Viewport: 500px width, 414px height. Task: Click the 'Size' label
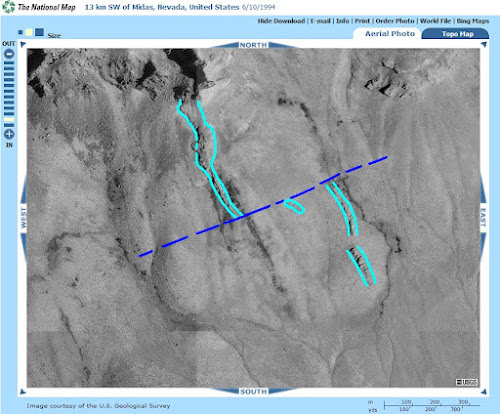tap(54, 35)
